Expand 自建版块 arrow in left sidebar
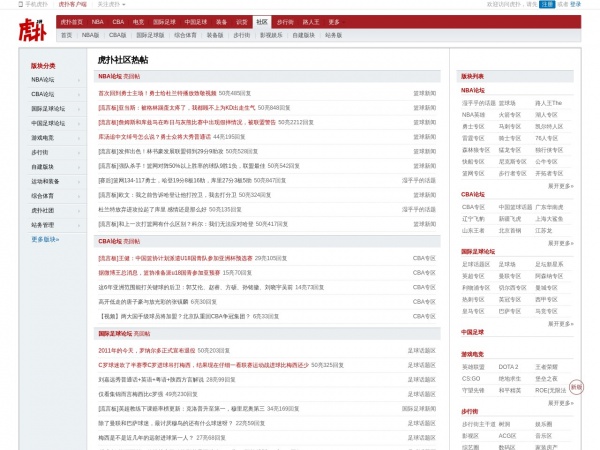 [x=79, y=167]
